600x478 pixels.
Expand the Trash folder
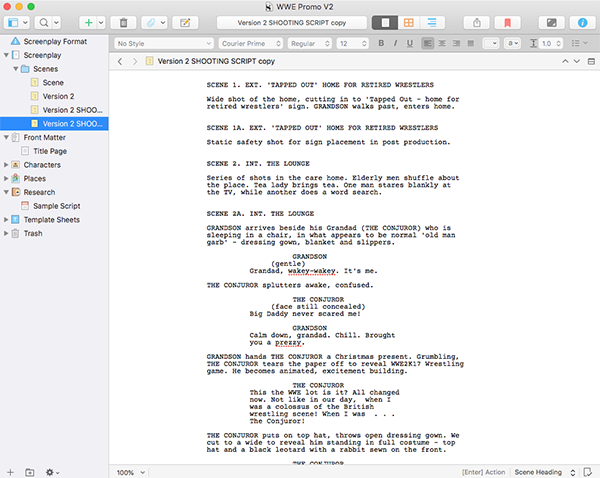point(6,233)
